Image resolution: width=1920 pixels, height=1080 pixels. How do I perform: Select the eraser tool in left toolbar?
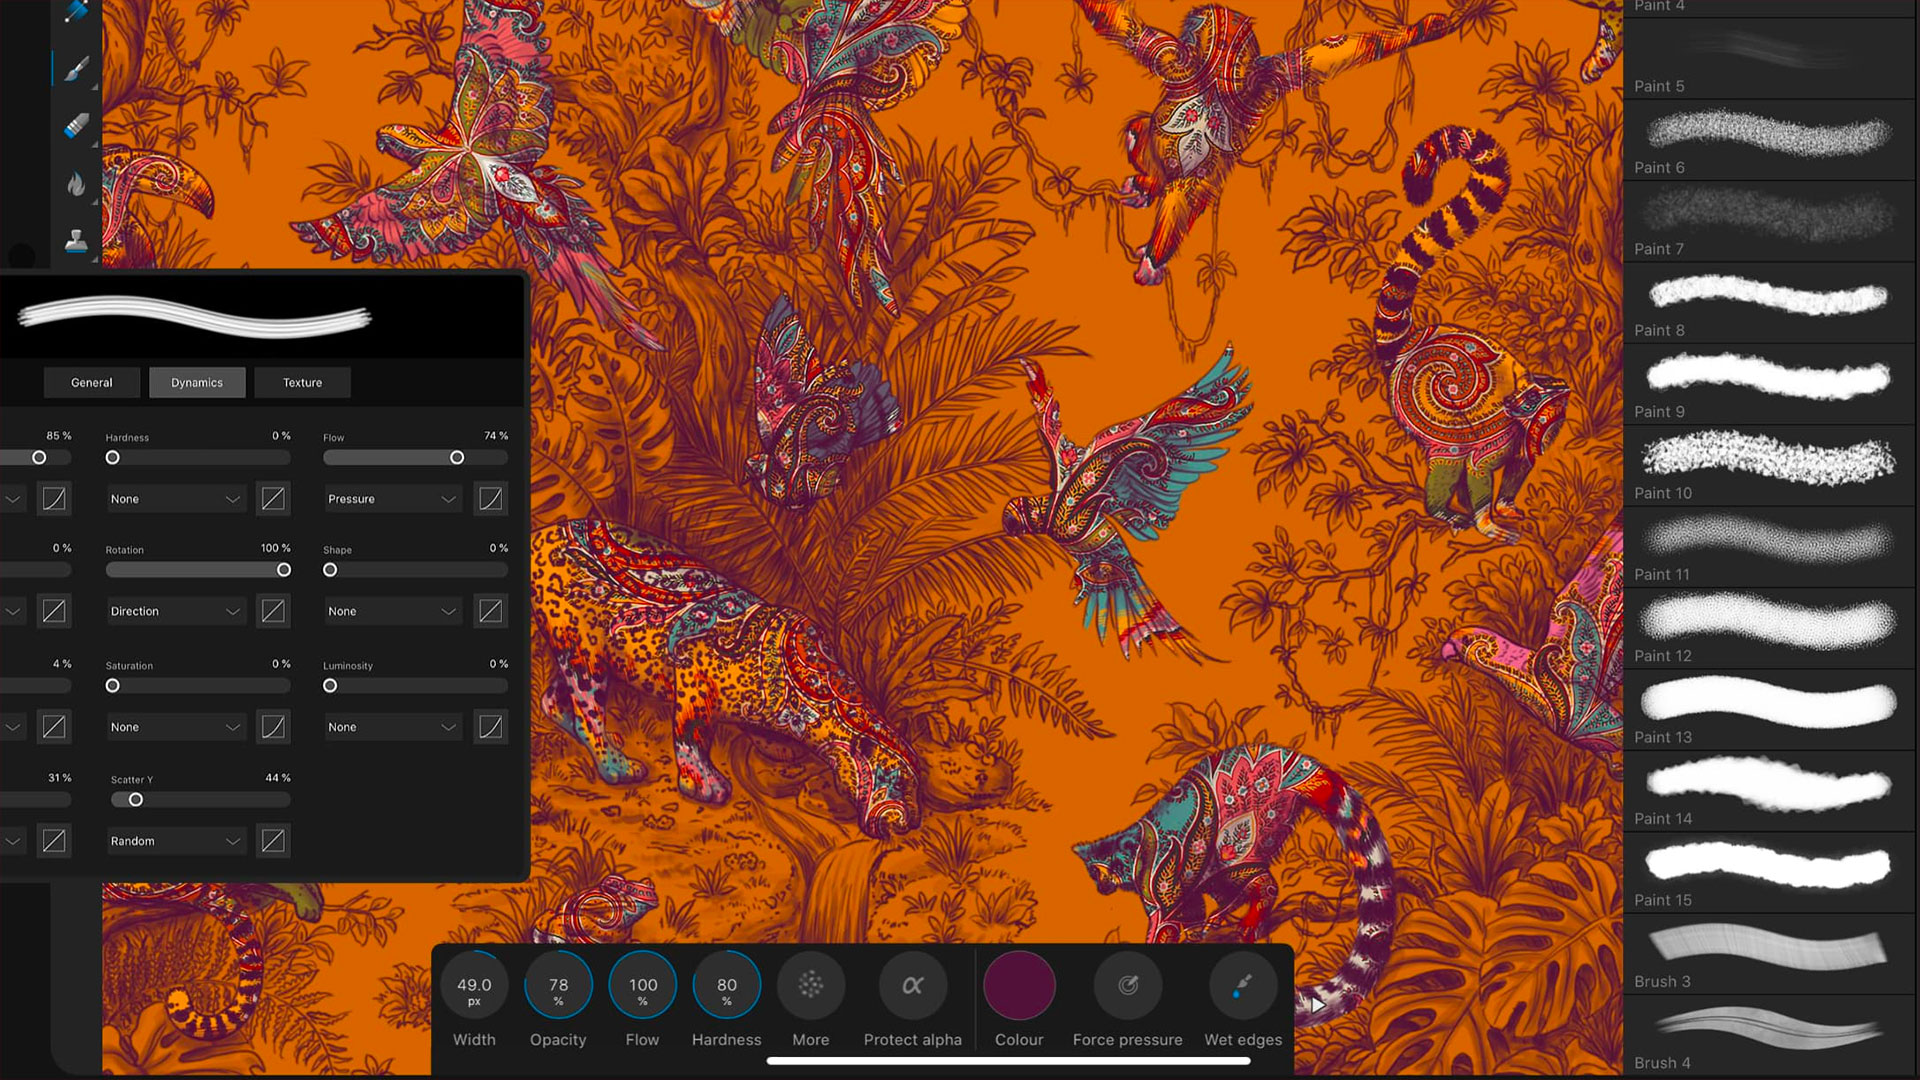click(76, 126)
